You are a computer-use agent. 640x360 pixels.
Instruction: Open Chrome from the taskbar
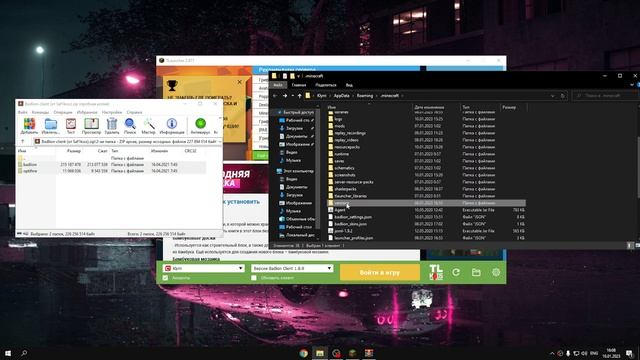point(303,353)
